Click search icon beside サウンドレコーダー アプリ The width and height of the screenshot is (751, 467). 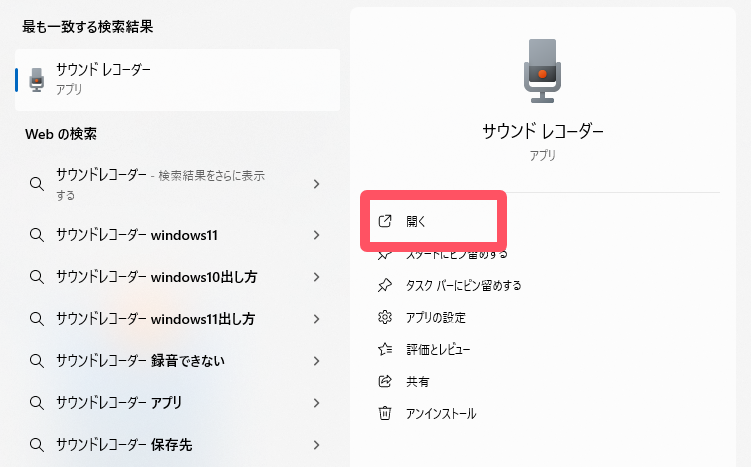37,403
